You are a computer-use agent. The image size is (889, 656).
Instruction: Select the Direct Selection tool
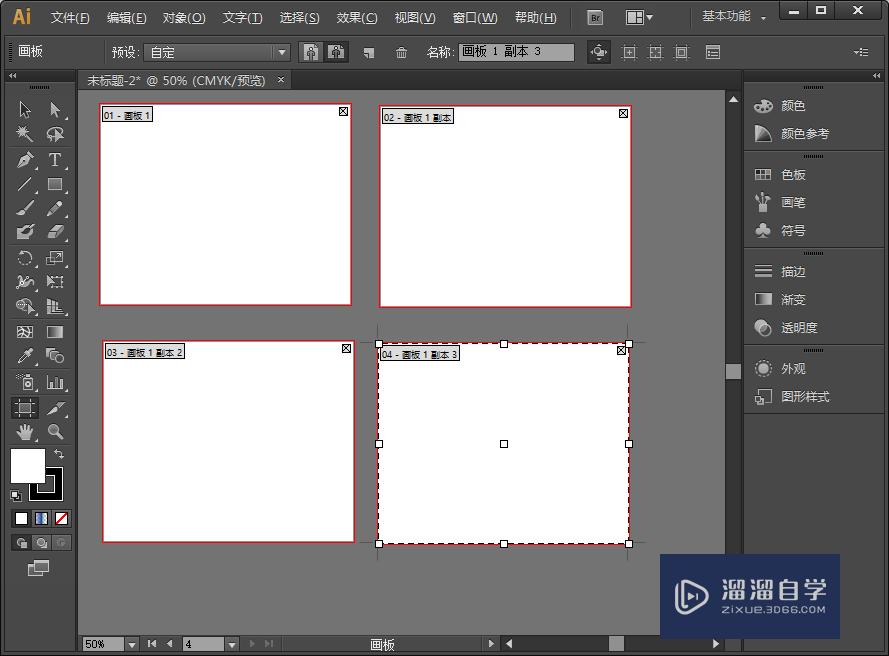pos(55,109)
